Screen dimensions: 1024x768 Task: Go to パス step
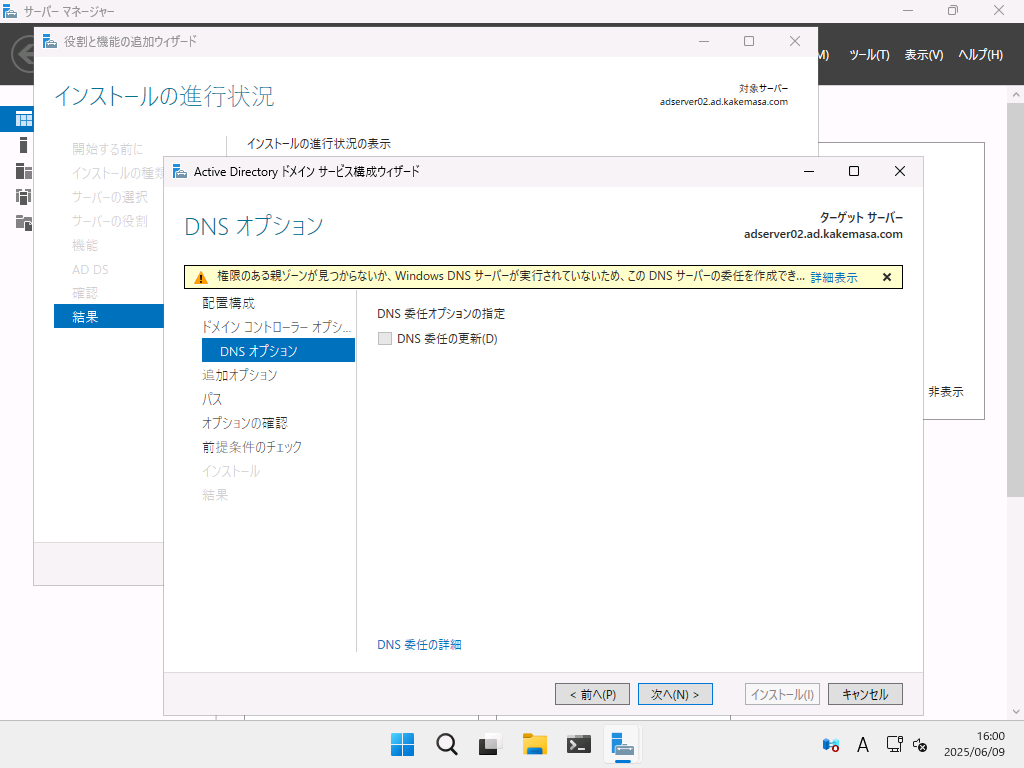212,399
